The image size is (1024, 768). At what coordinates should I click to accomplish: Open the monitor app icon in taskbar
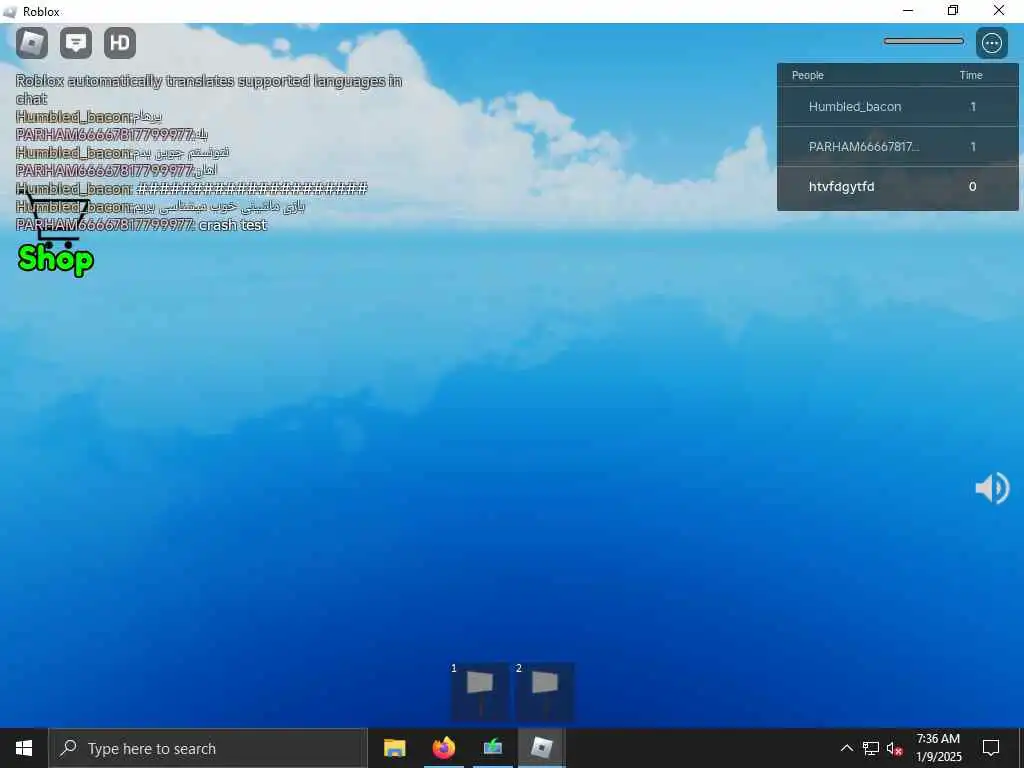(492, 748)
